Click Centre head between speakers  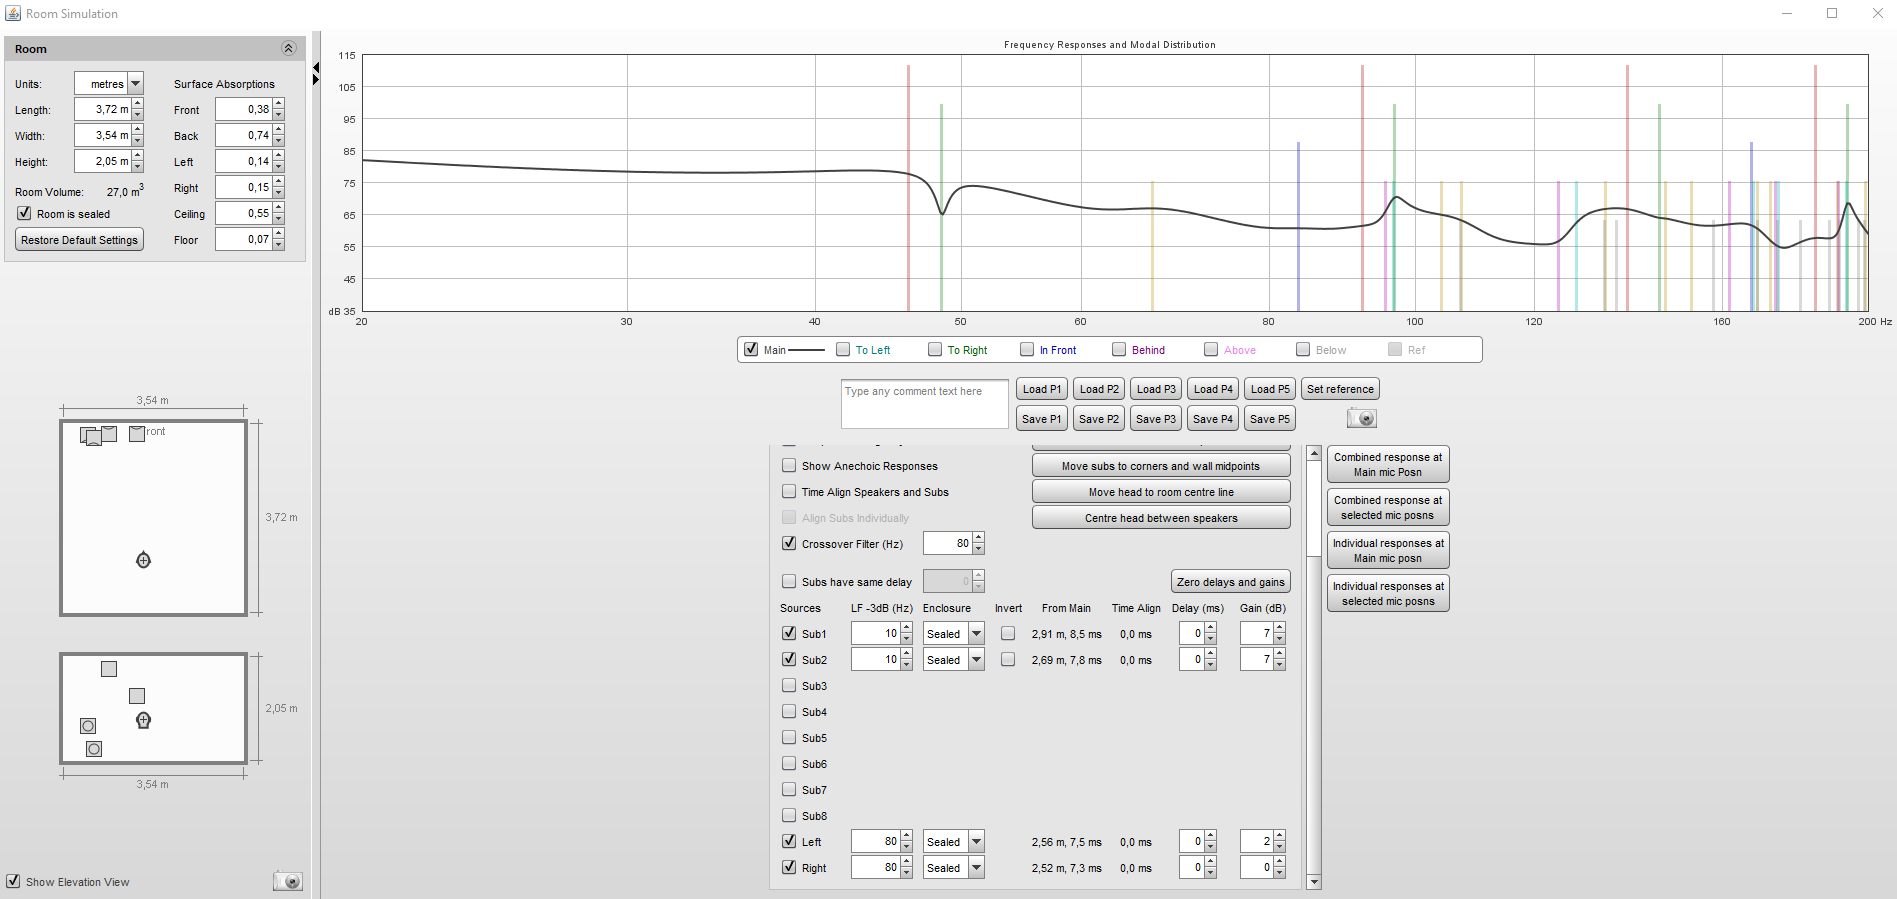point(1161,518)
